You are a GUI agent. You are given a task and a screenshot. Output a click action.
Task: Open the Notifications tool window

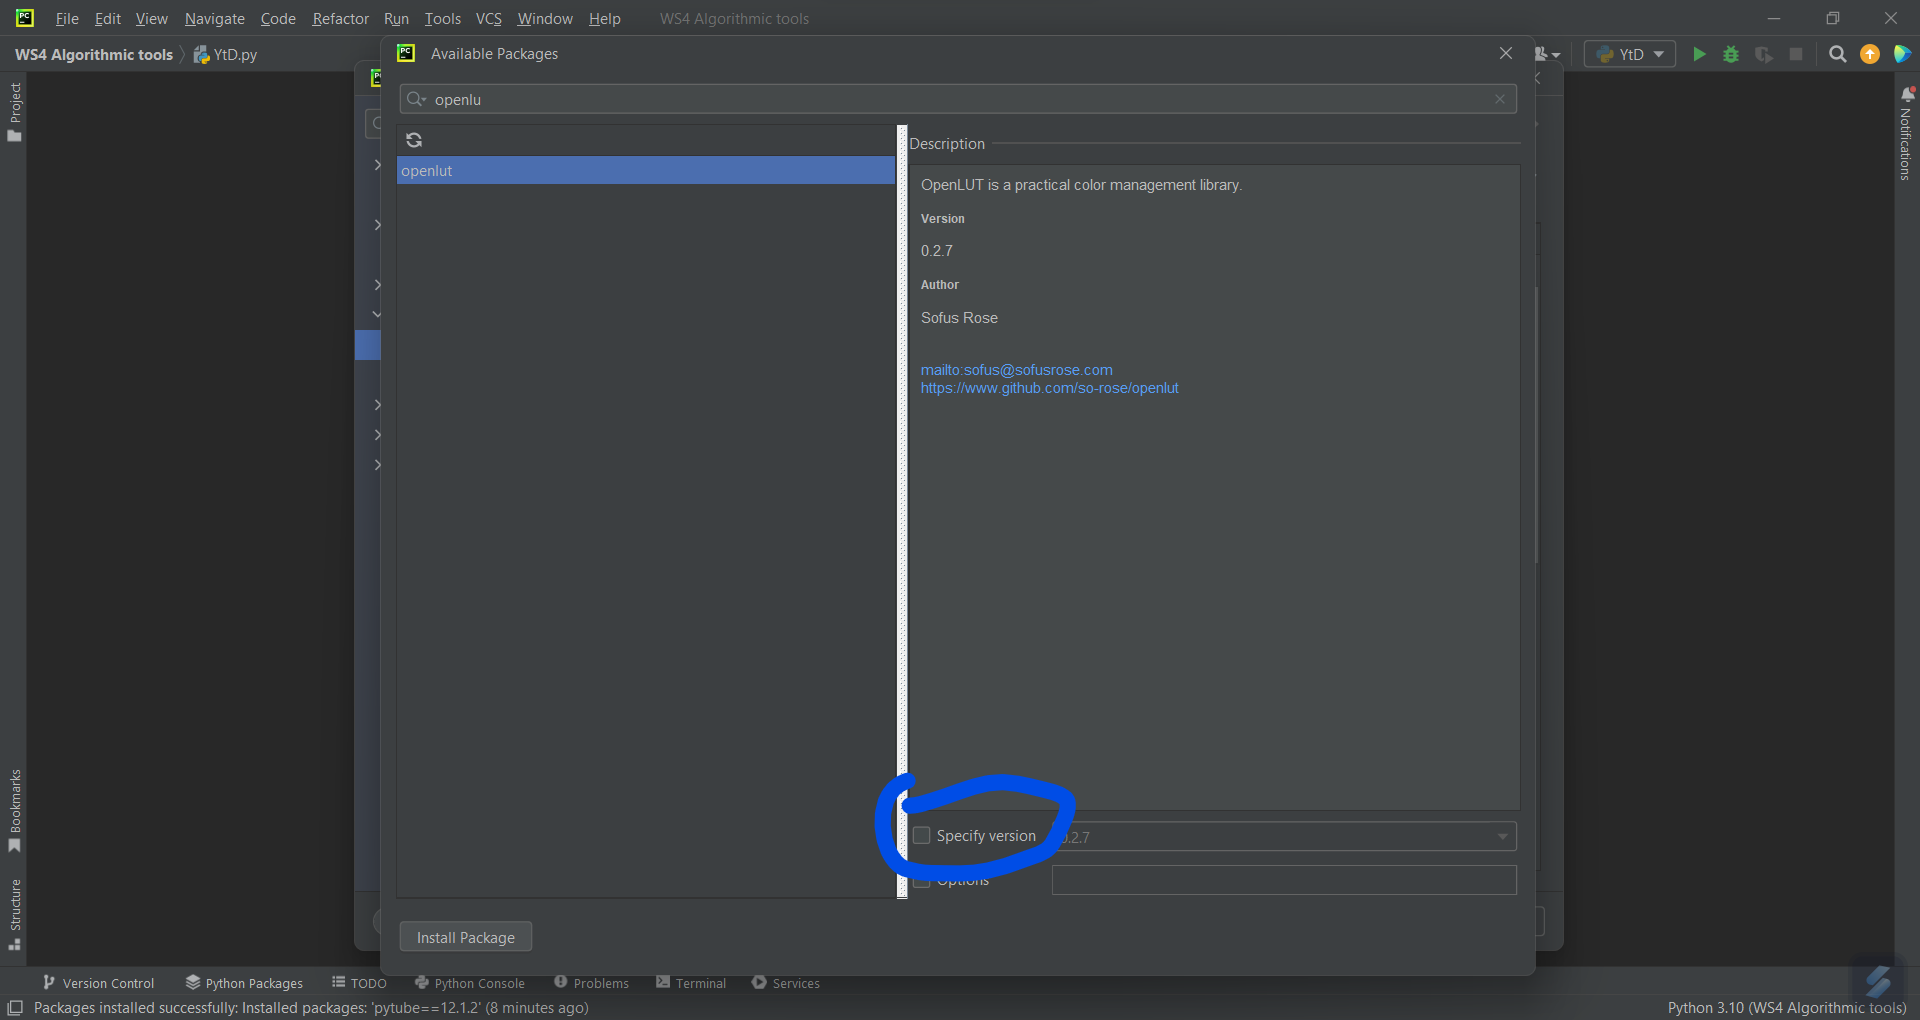point(1906,133)
